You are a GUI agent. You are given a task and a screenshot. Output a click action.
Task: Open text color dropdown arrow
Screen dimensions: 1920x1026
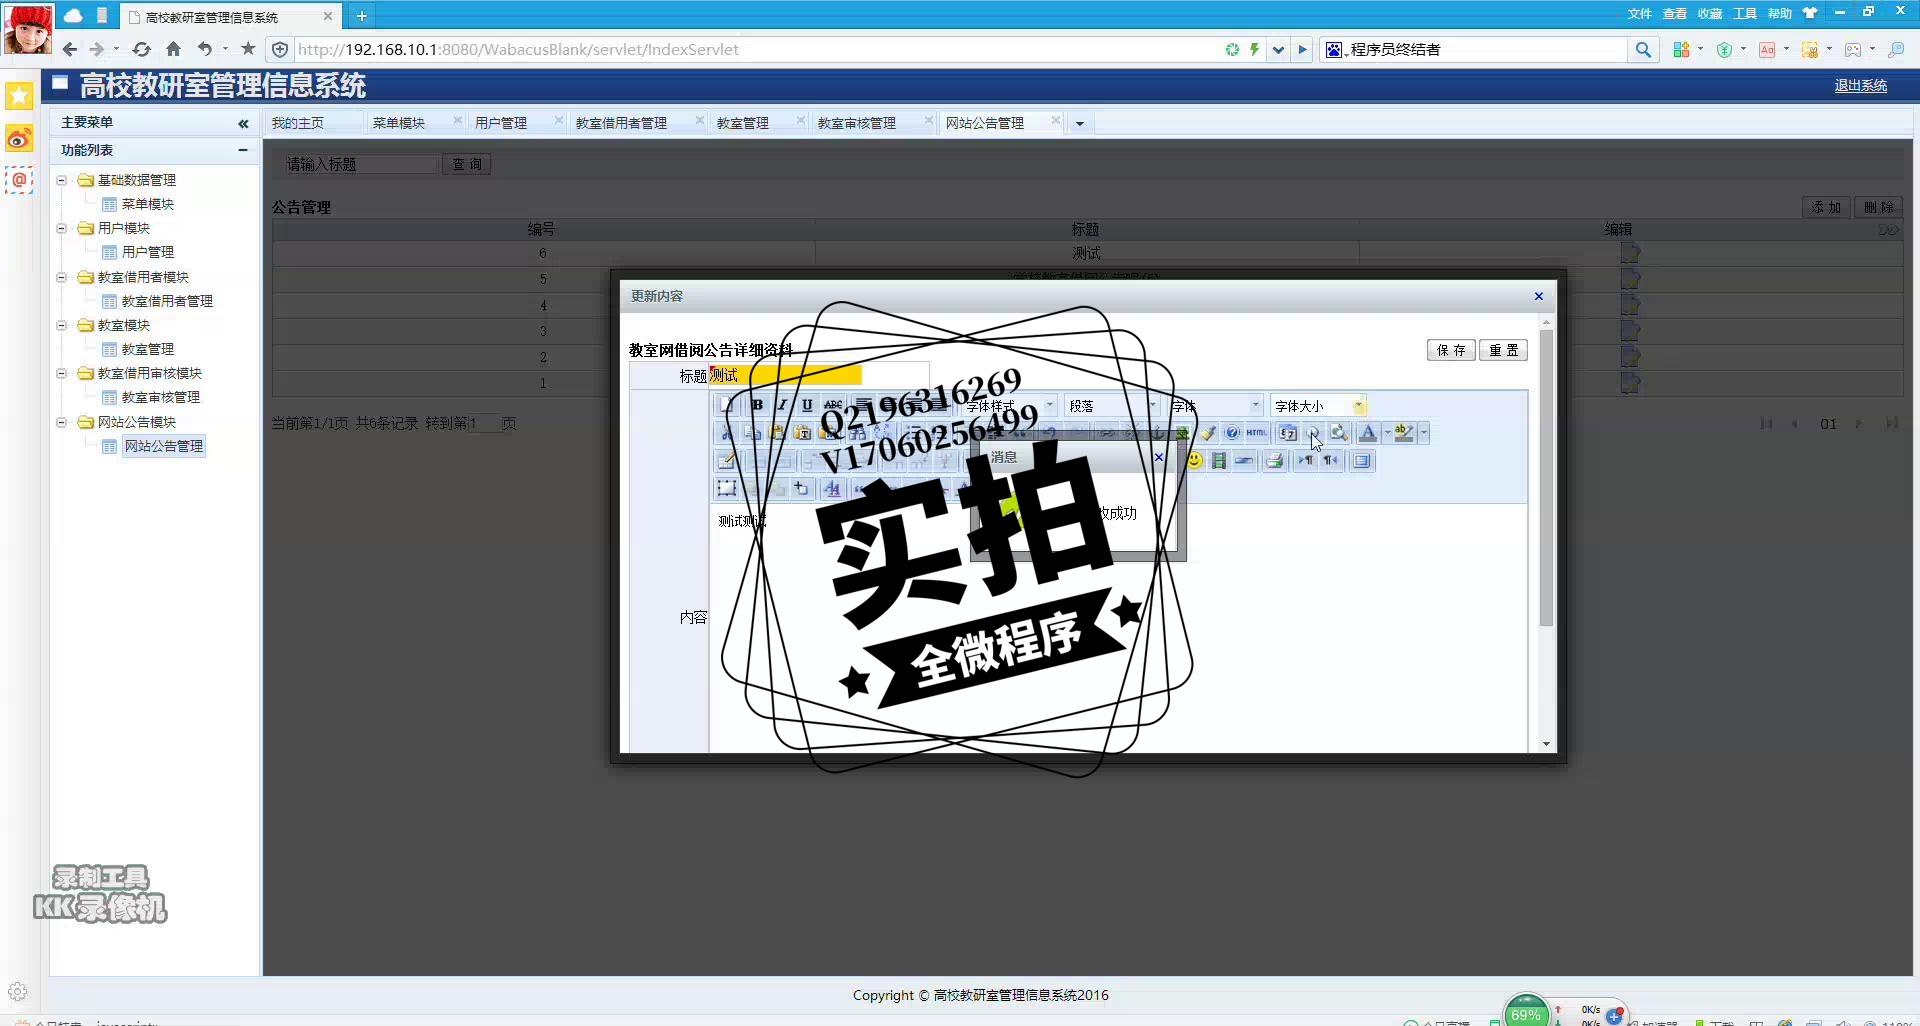[x=1386, y=433]
